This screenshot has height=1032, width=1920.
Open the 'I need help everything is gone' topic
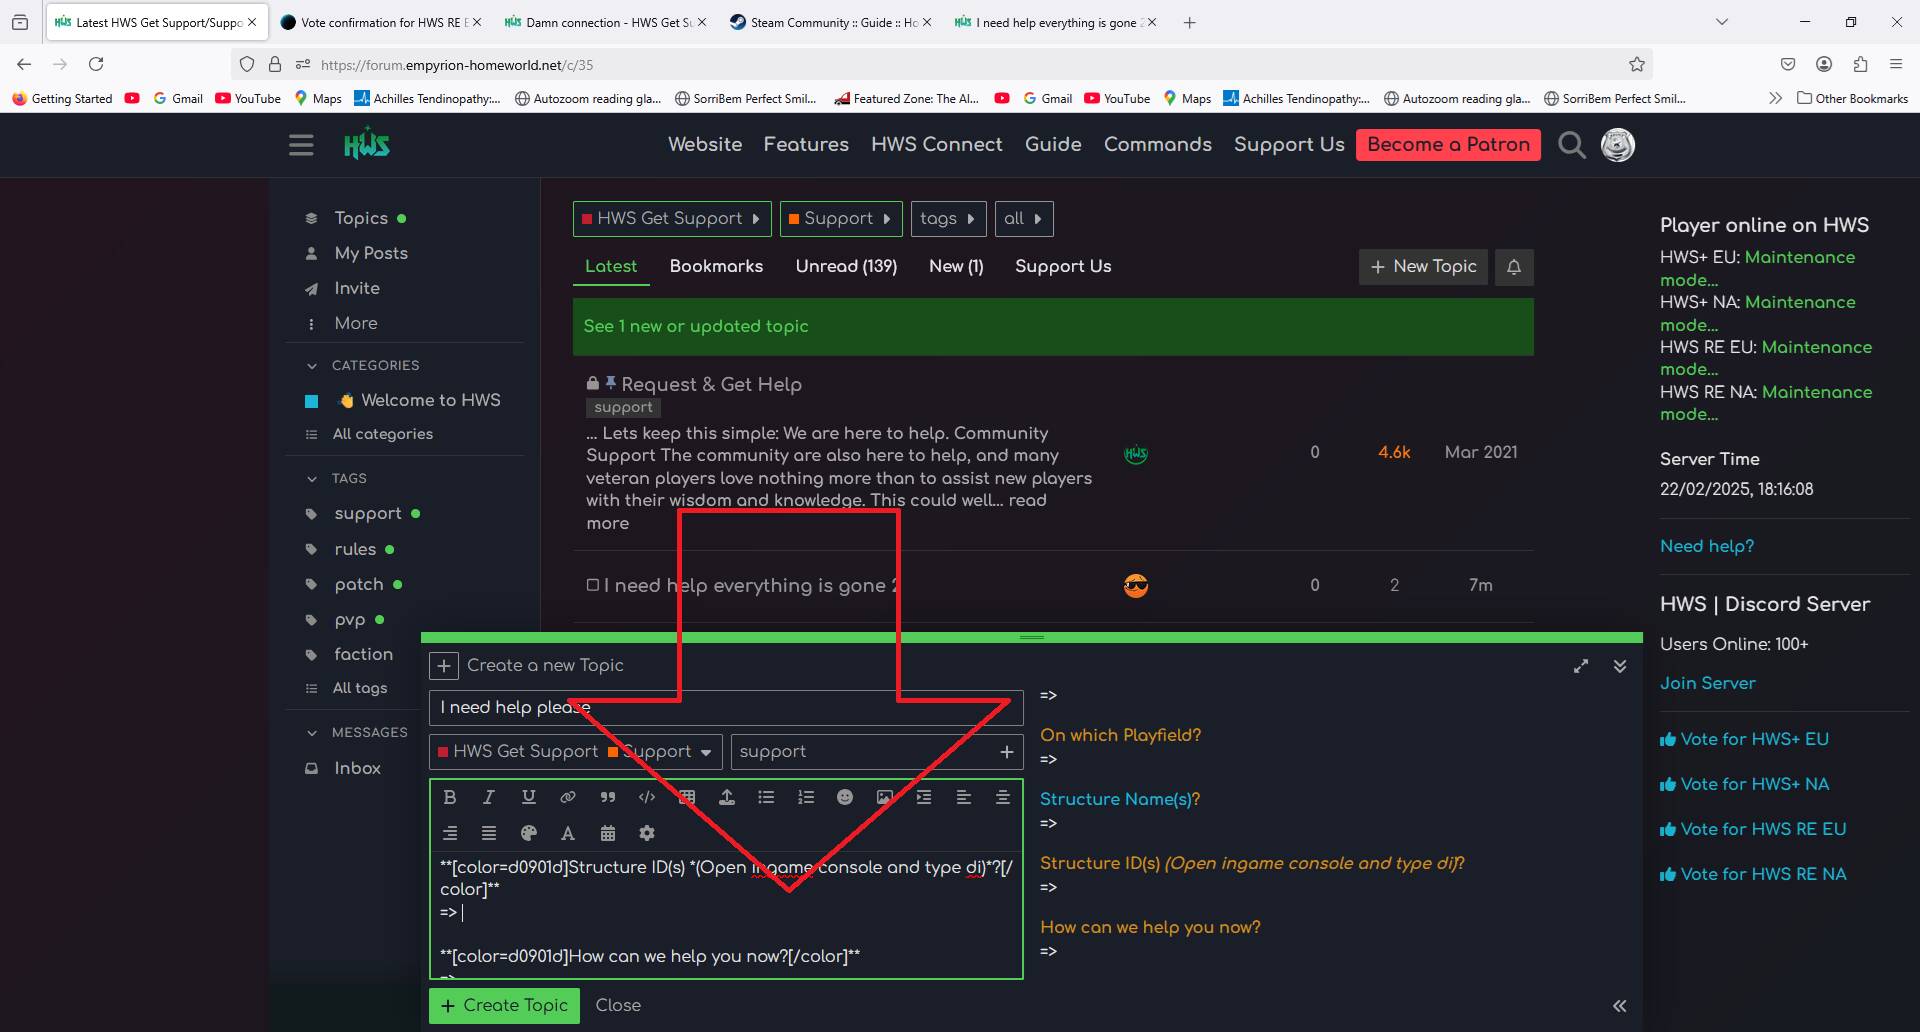(x=750, y=586)
